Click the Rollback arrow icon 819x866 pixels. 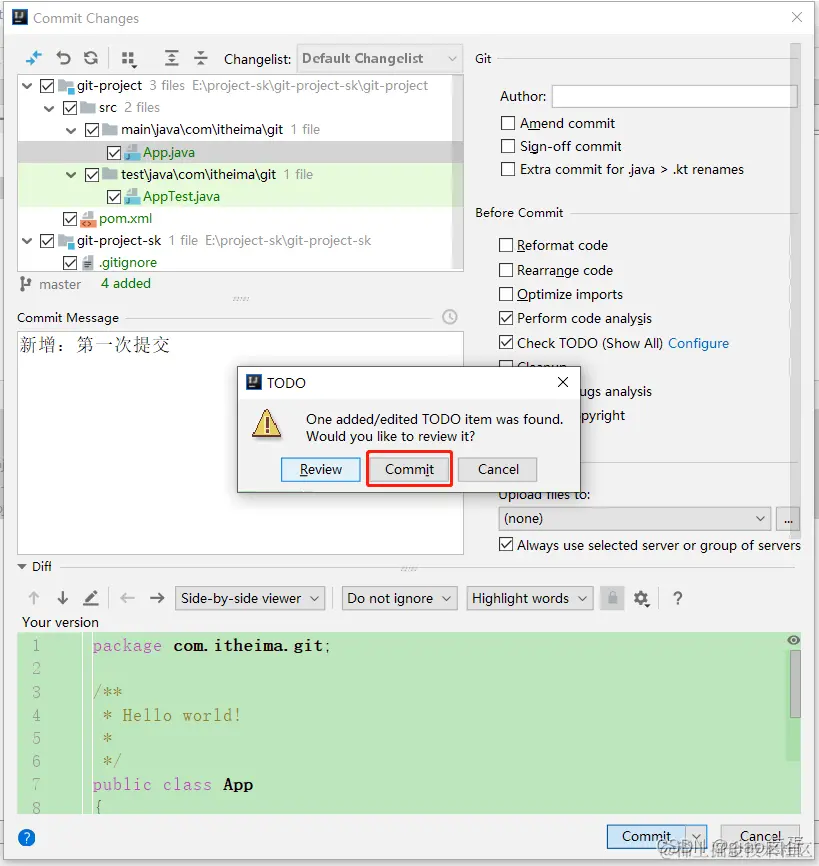(64, 58)
